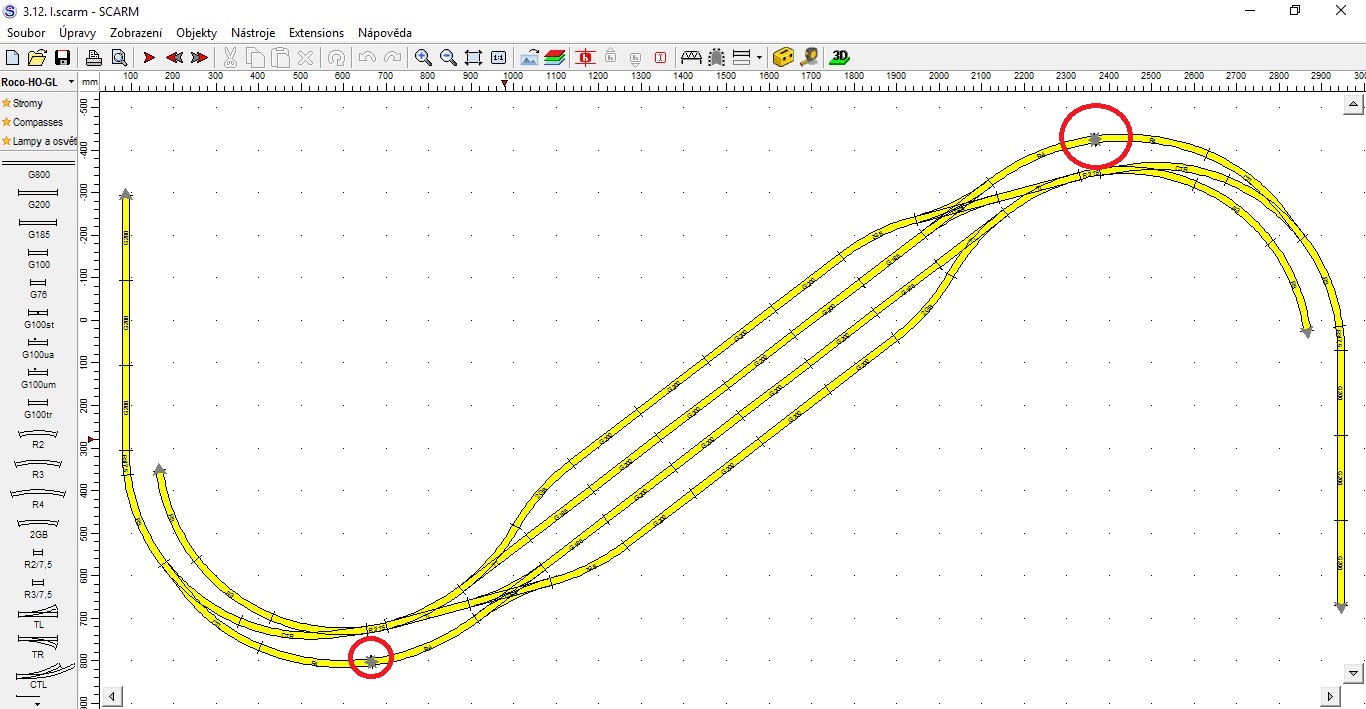This screenshot has height=709, width=1366.
Task: Open the Roco-HO-GL track library dropdown
Action: point(71,82)
